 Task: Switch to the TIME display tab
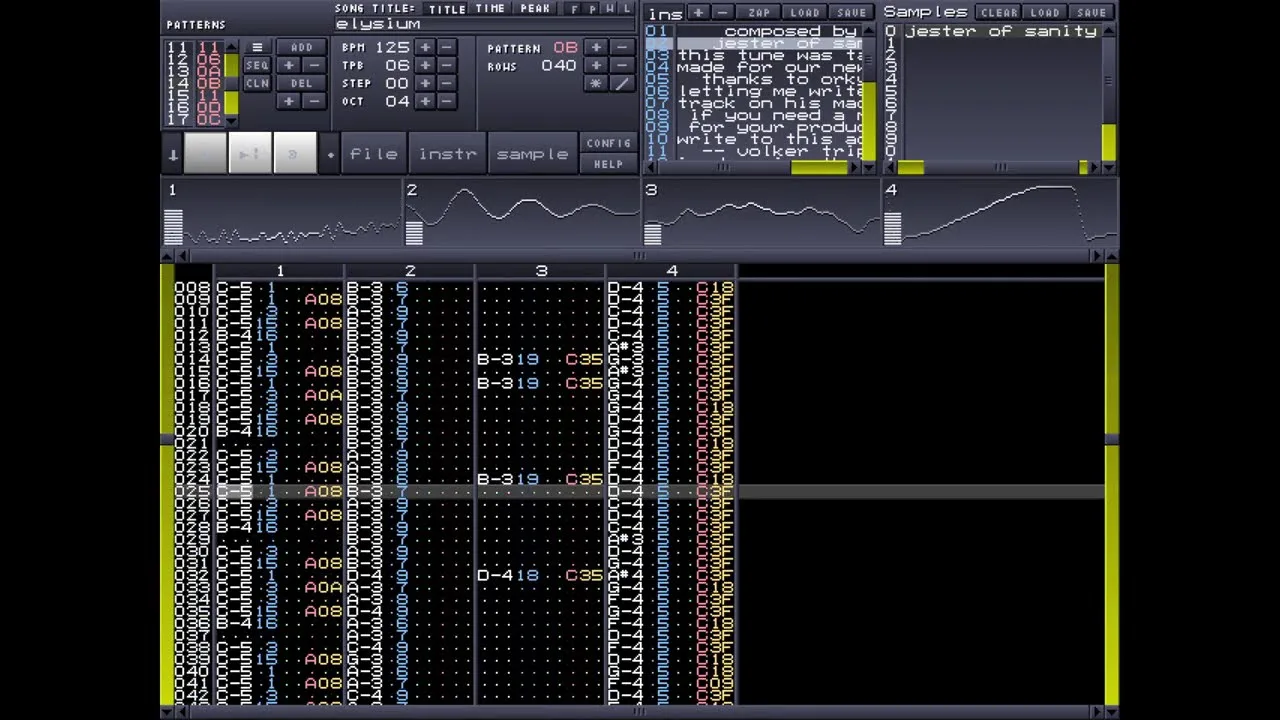[490, 9]
